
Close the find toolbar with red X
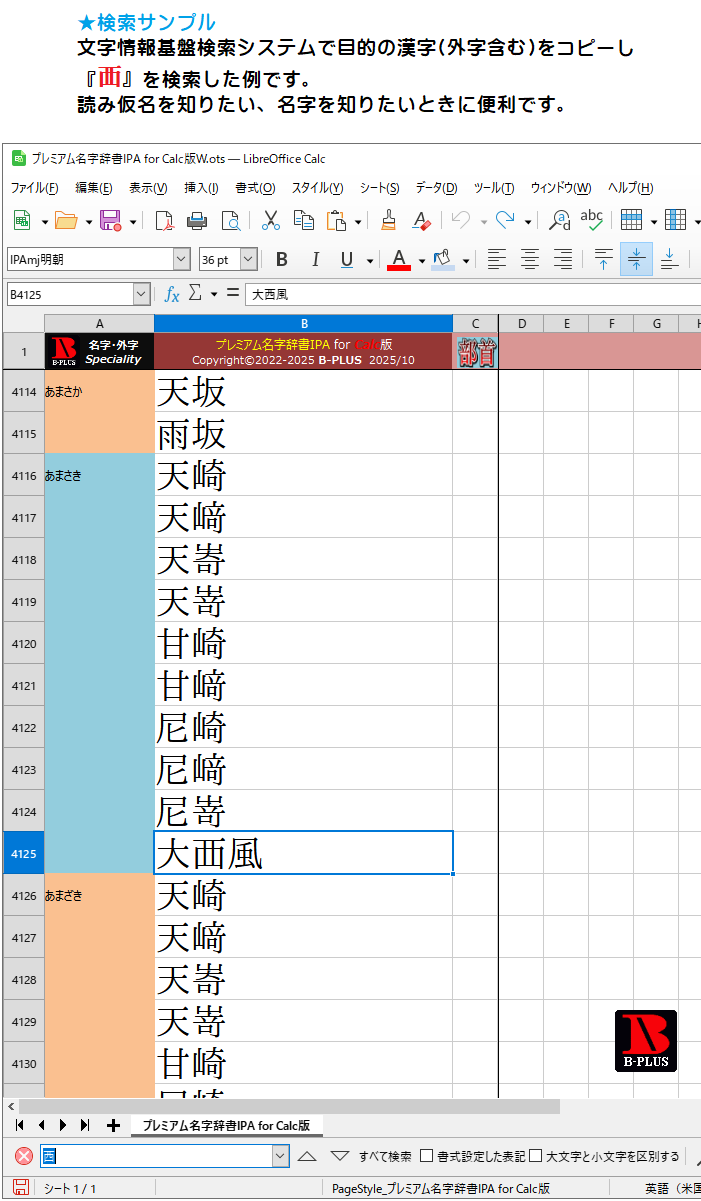24,1156
